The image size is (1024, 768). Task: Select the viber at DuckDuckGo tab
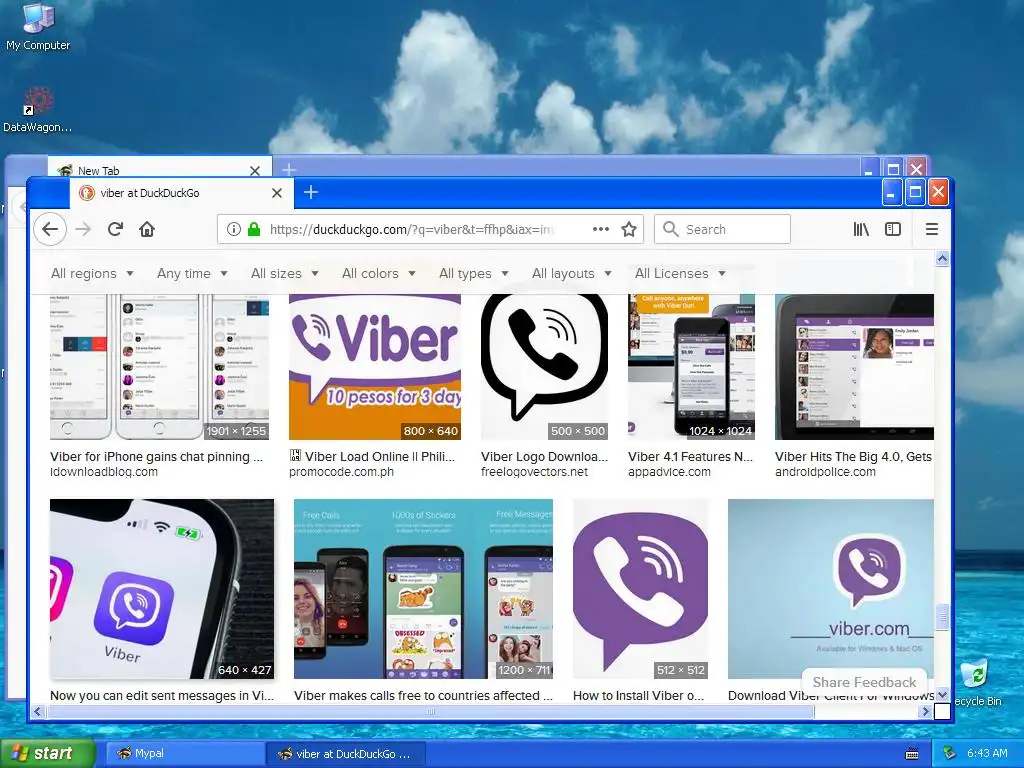pos(182,193)
